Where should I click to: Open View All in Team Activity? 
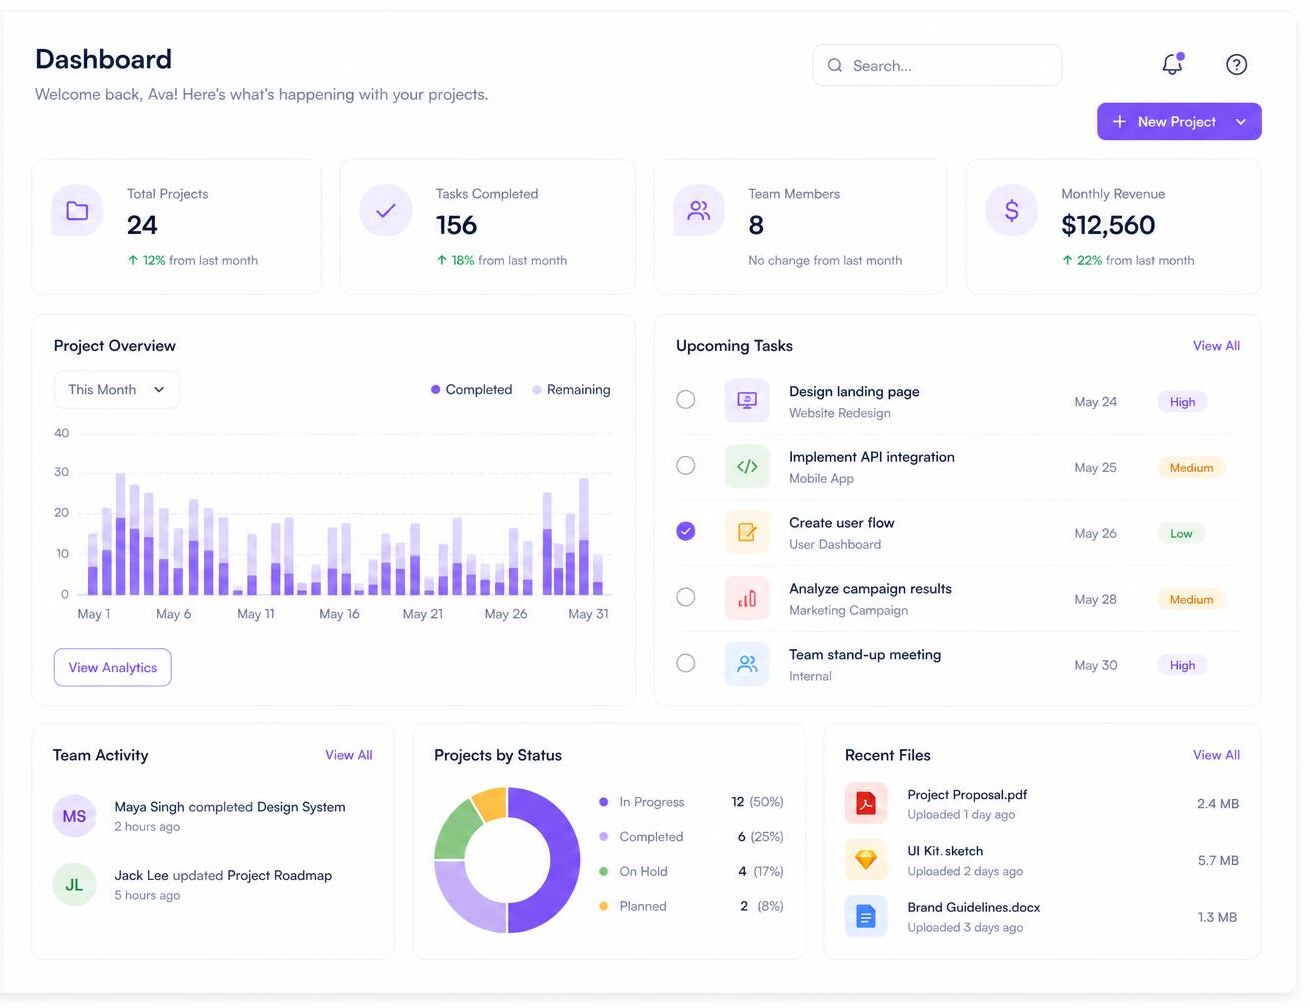[348, 755]
